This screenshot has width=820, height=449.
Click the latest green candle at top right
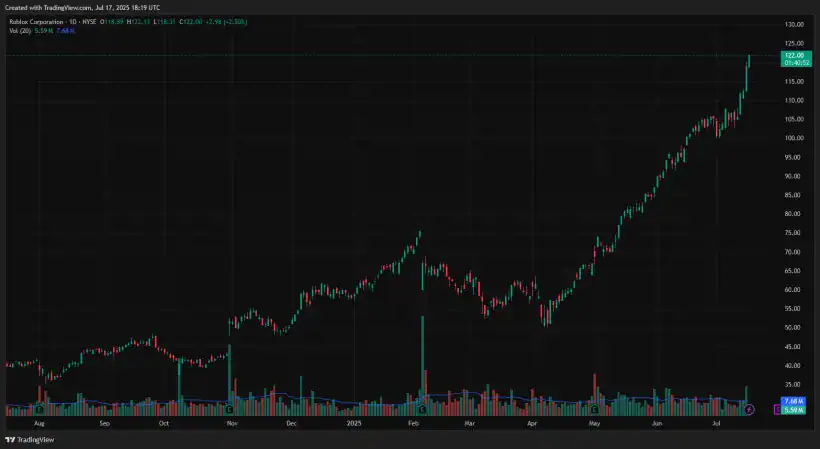(749, 63)
